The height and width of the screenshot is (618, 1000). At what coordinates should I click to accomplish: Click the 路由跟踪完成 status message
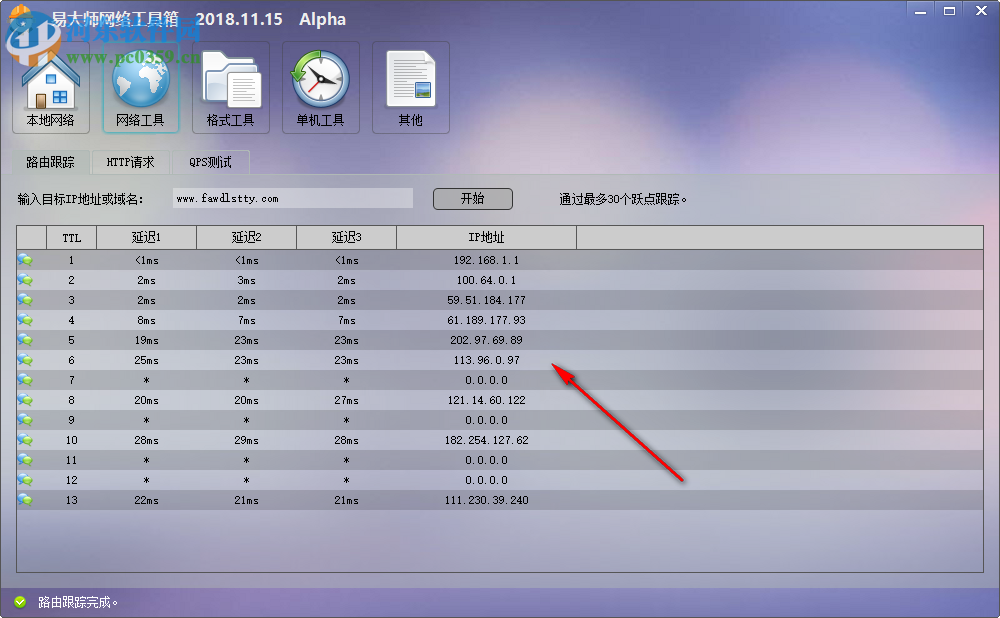(x=70, y=603)
